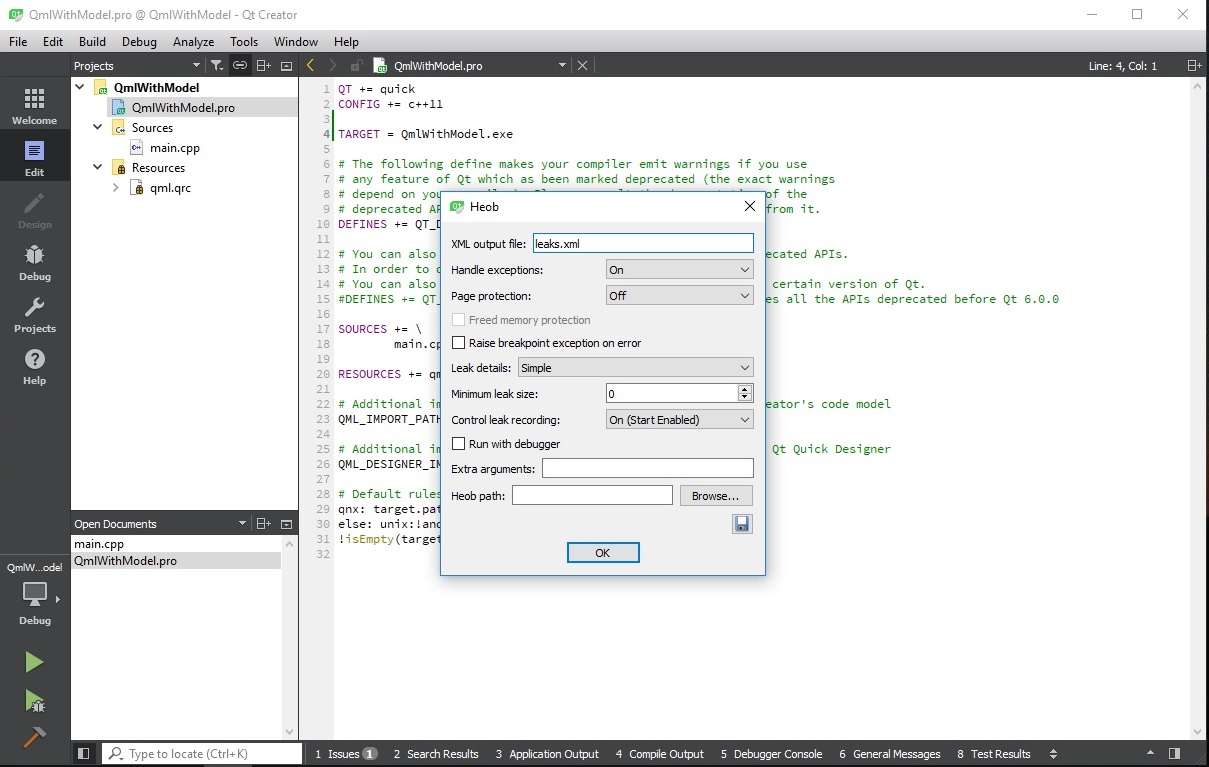The height and width of the screenshot is (767, 1209).
Task: Switch to Debug mode in sidebar
Action: (x=34, y=262)
